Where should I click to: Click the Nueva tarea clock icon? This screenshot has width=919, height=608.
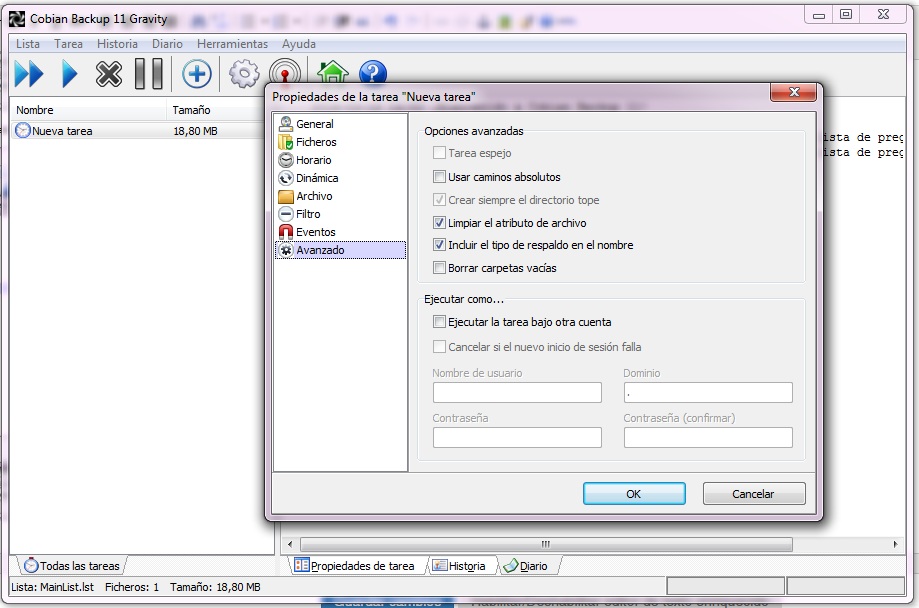(x=22, y=130)
